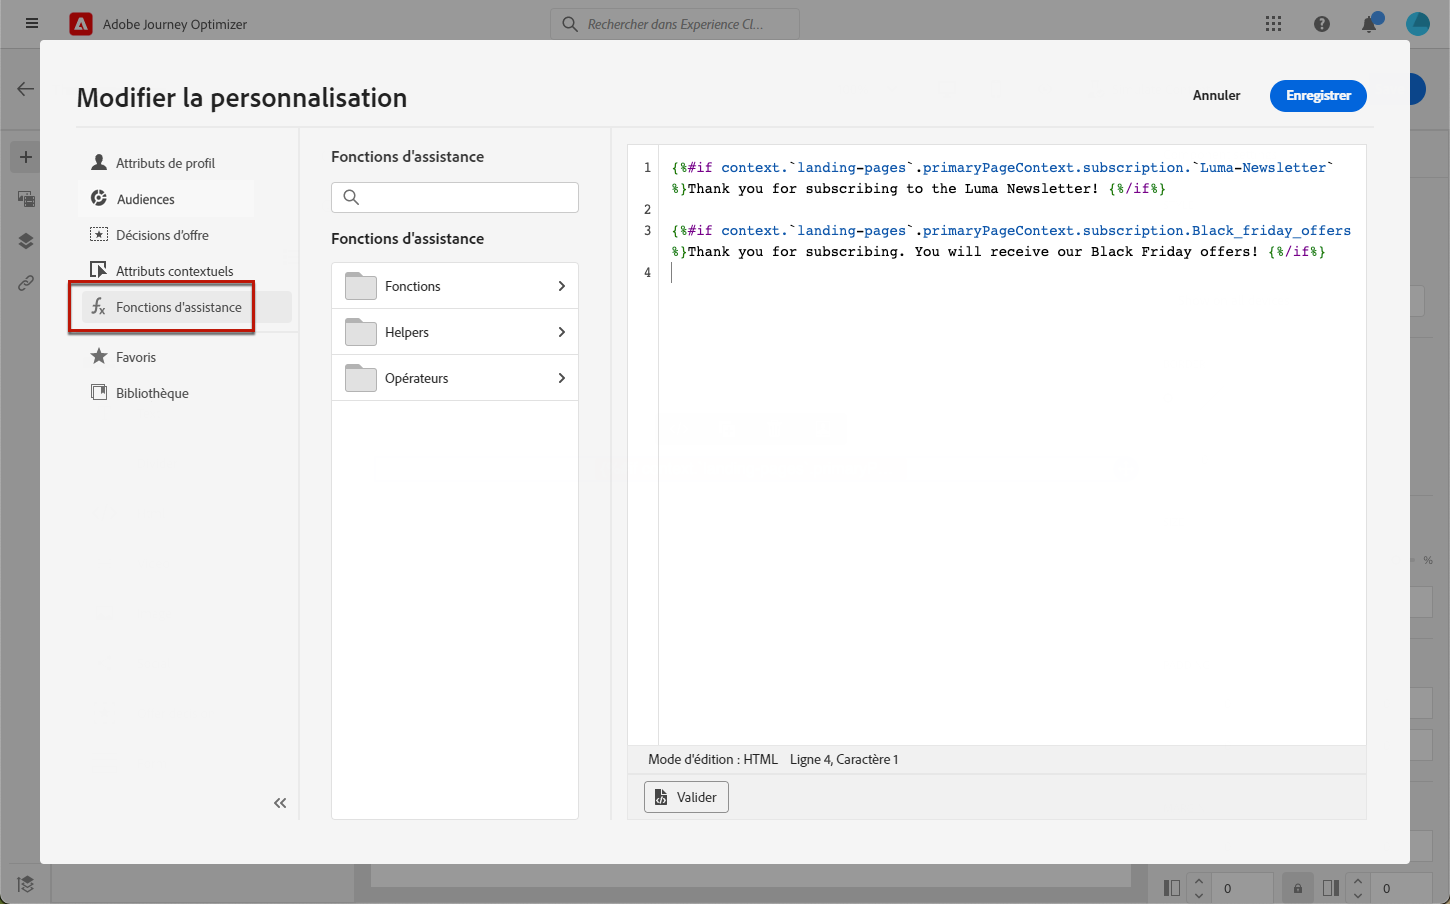Collapse the sidebar with double chevron
Image resolution: width=1450 pixels, height=904 pixels.
(280, 803)
